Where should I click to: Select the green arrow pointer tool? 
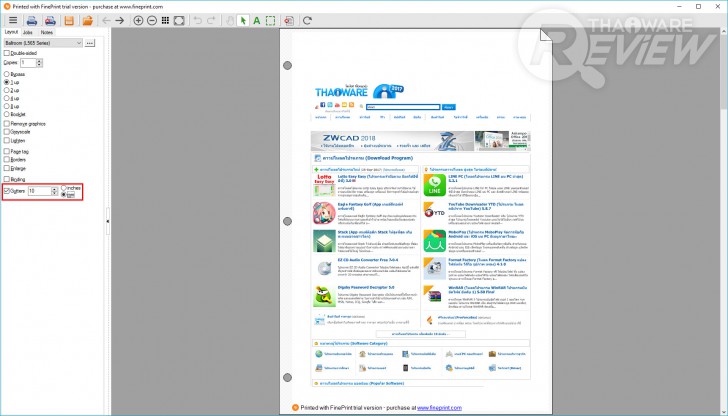(x=243, y=20)
